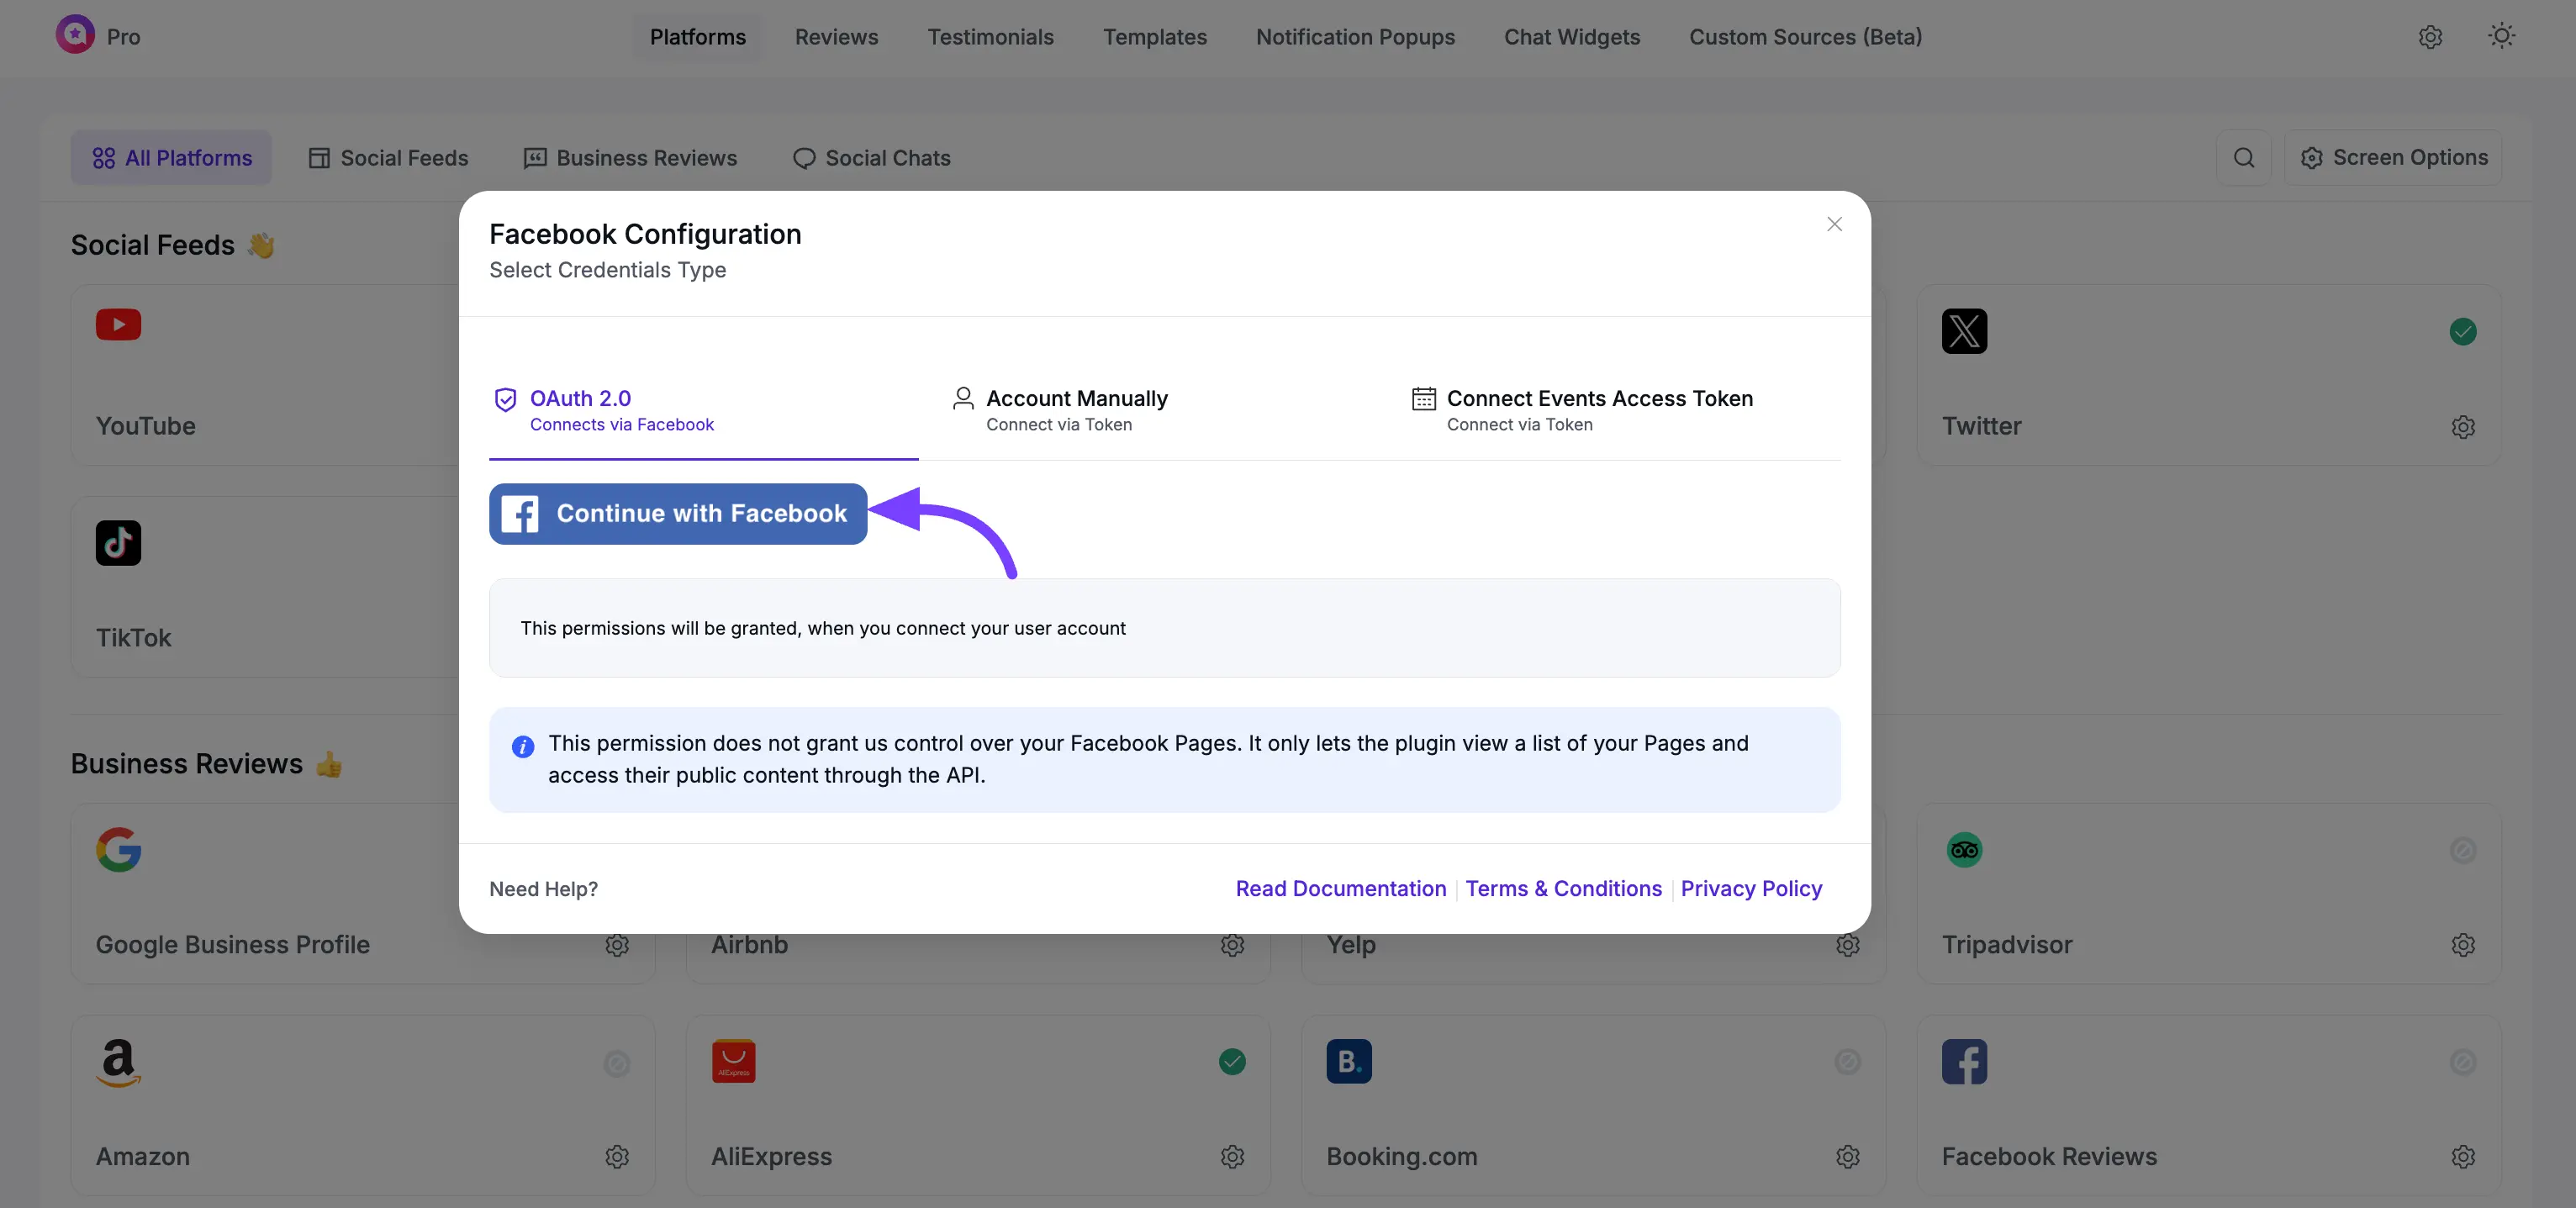The width and height of the screenshot is (2576, 1208).
Task: Choose Account Manually connection method
Action: pyautogui.click(x=1077, y=398)
